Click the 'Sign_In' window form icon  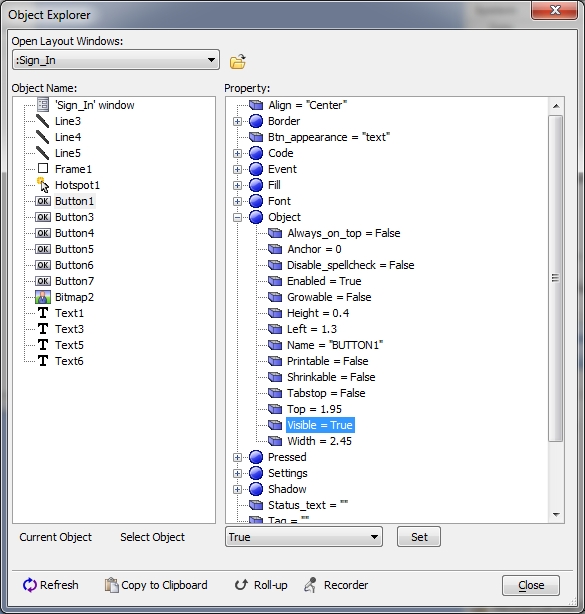pyautogui.click(x=43, y=105)
